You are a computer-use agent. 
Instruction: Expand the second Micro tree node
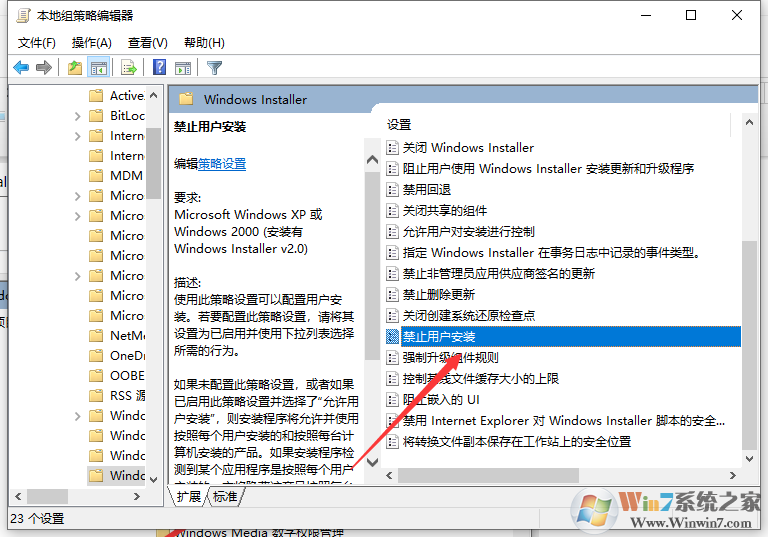coord(77,216)
